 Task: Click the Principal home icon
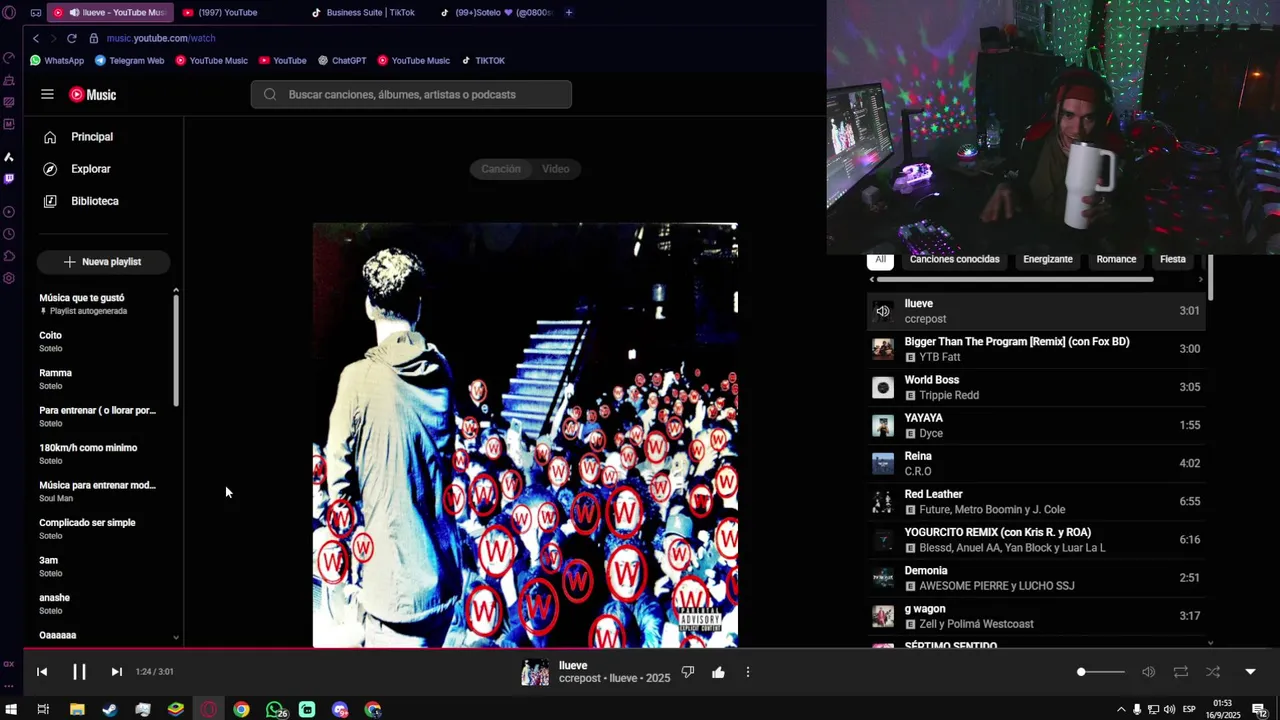click(x=50, y=137)
